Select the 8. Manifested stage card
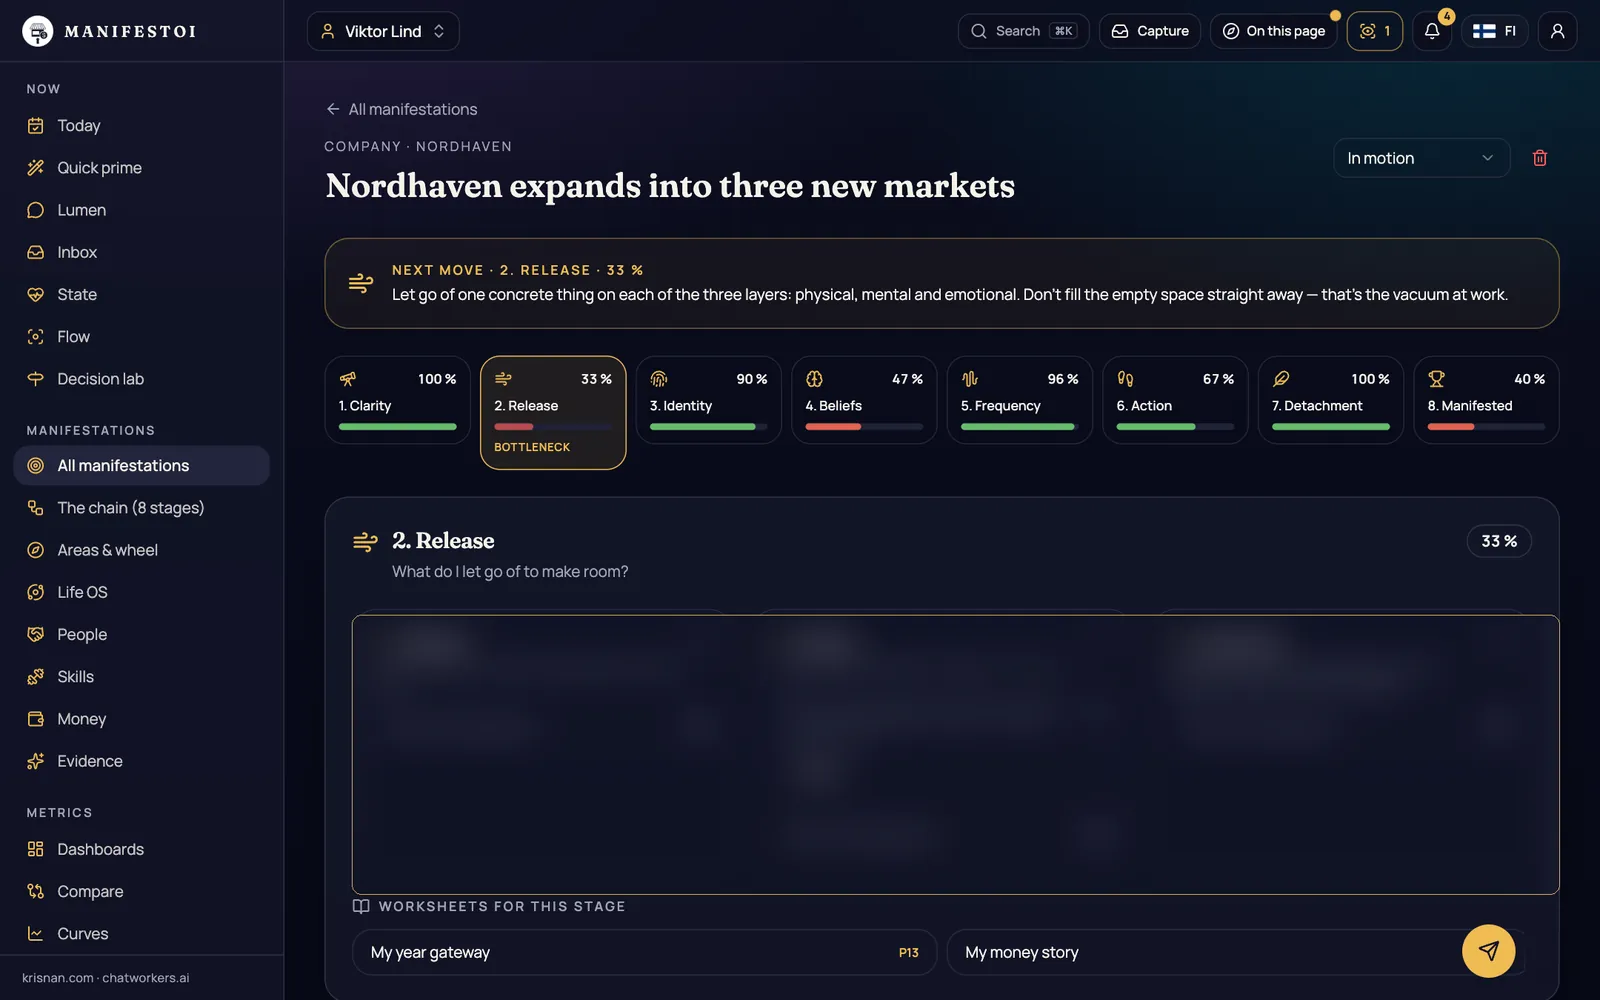 [x=1486, y=400]
